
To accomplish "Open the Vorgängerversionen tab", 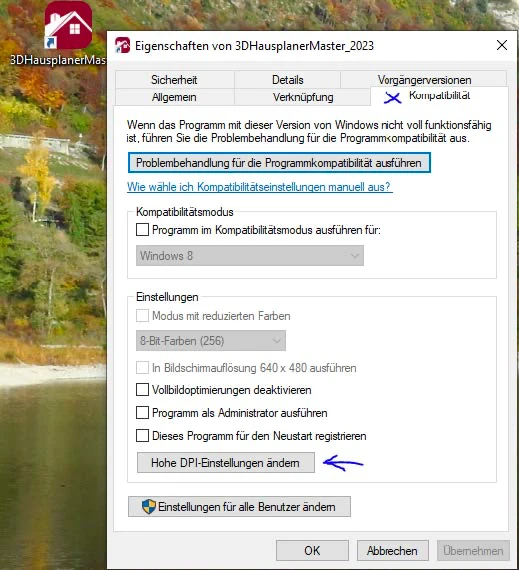I will [x=424, y=80].
